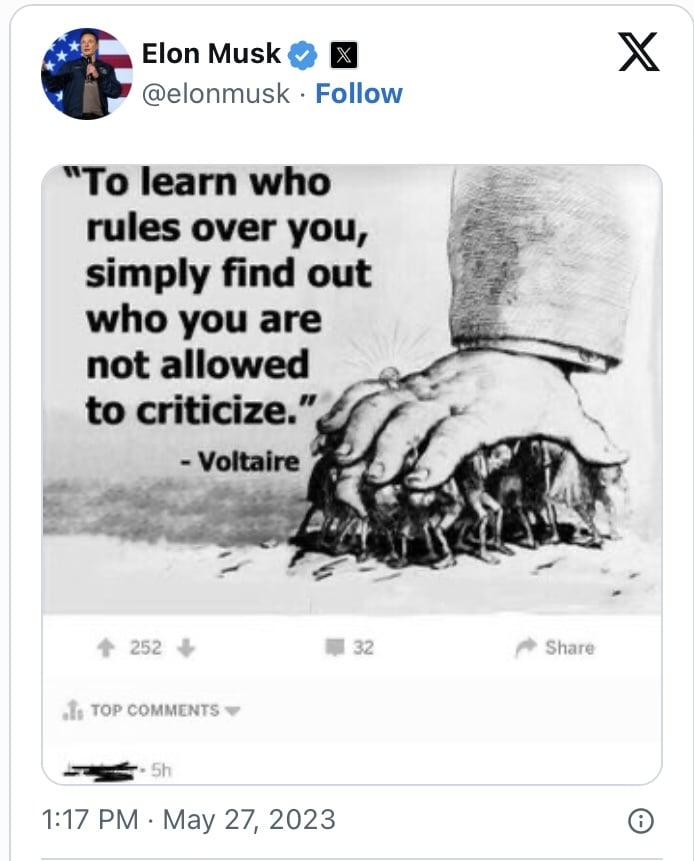Open the Elon Musk display name
694x861 pixels.
pyautogui.click(x=211, y=54)
